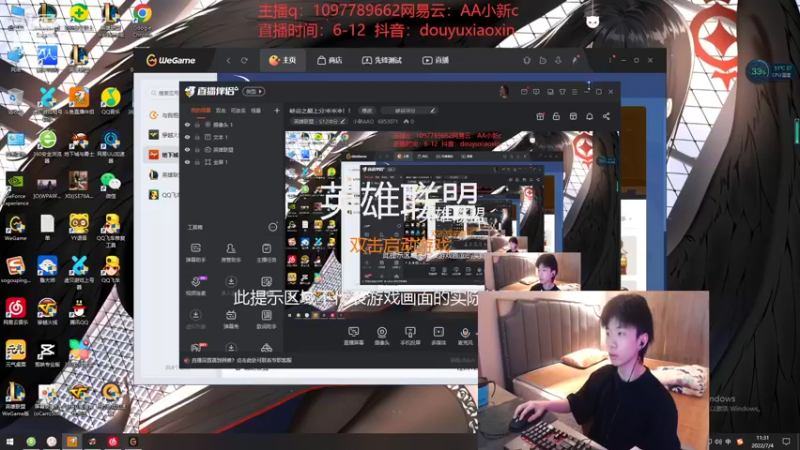Open toolbox more-options circle icon
The width and height of the screenshot is (800, 450).
click(273, 227)
